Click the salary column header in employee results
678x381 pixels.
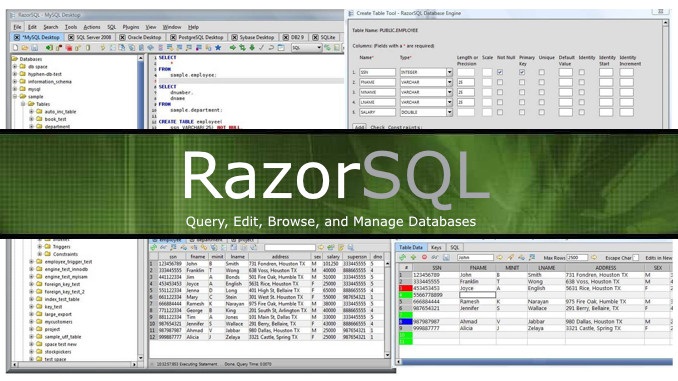click(333, 256)
